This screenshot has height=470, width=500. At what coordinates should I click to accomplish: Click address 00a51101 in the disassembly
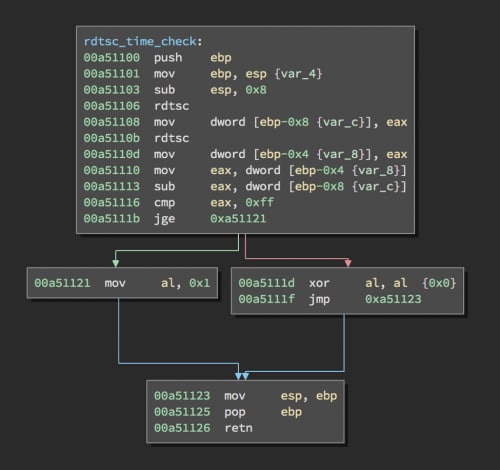111,74
